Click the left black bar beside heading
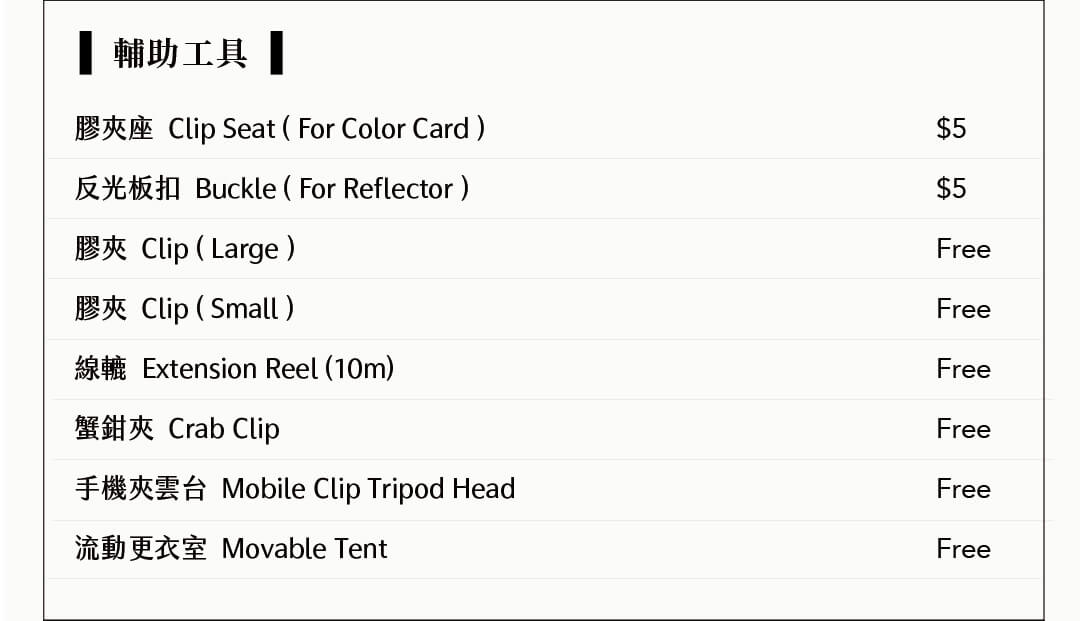 click(85, 52)
